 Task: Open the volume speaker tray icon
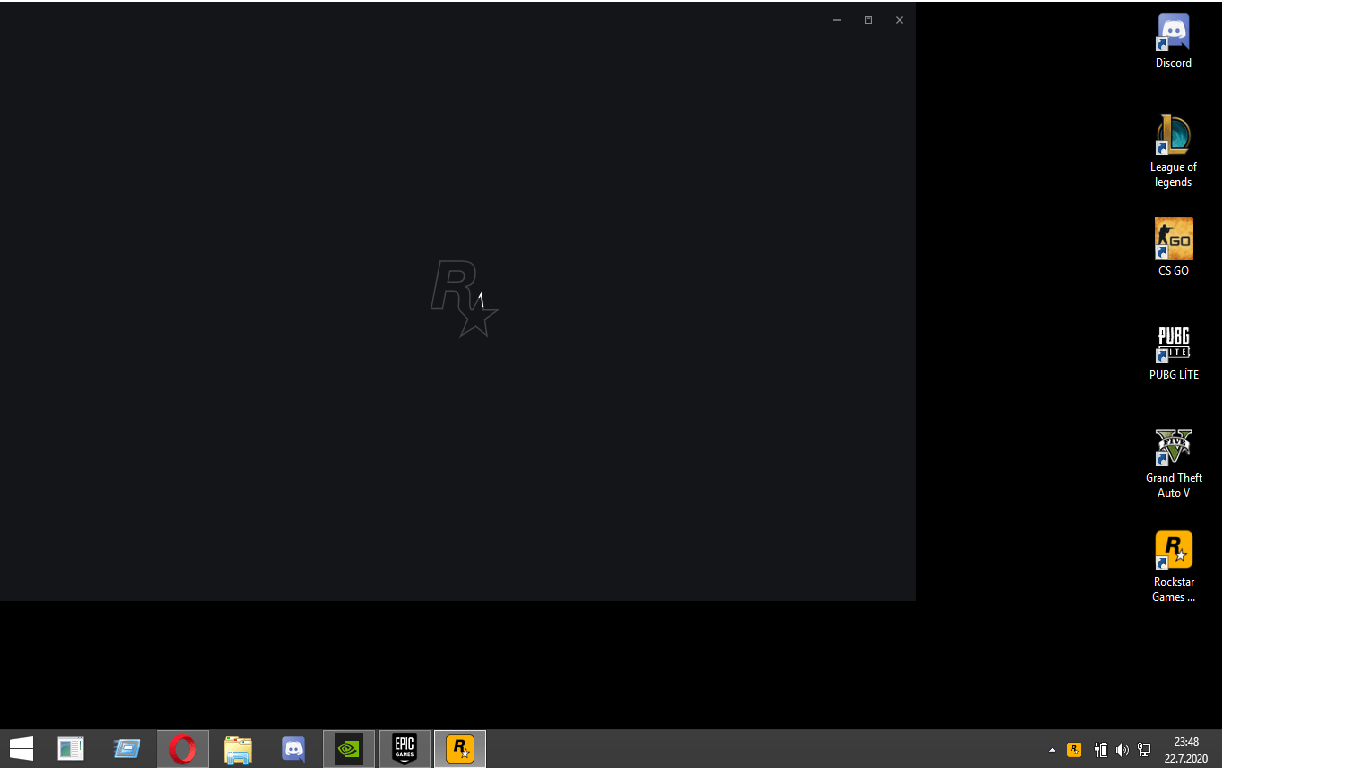[x=1122, y=749]
